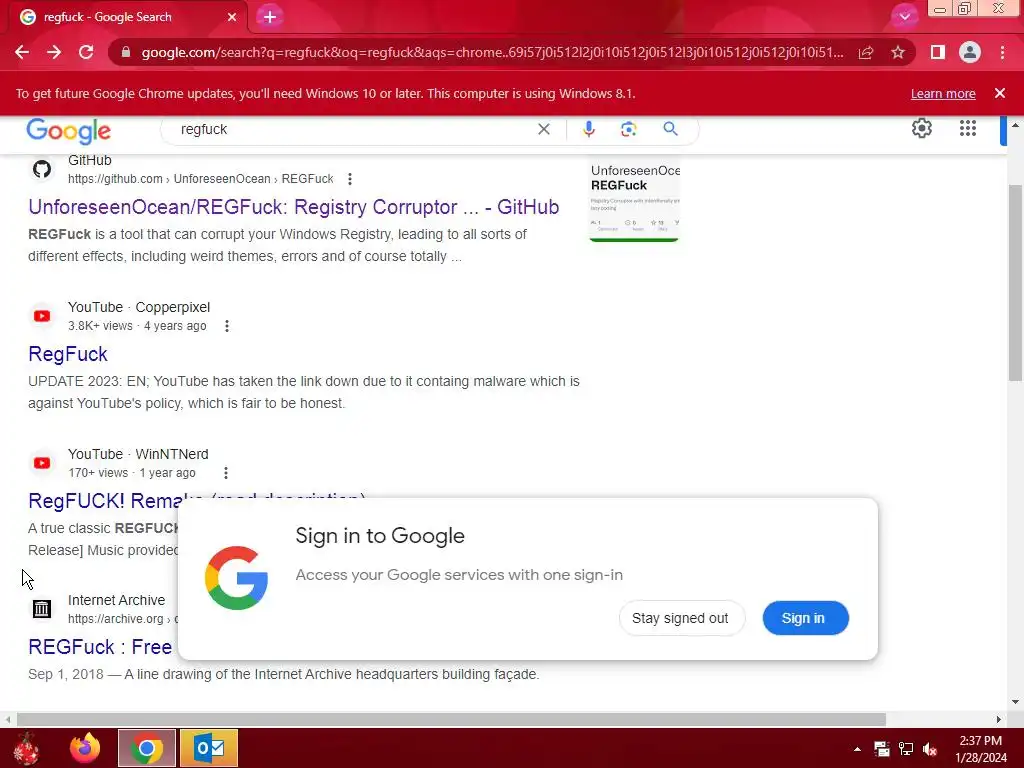Viewport: 1024px width, 768px height.
Task: Open the Start button on taskbar
Action: click(x=26, y=748)
